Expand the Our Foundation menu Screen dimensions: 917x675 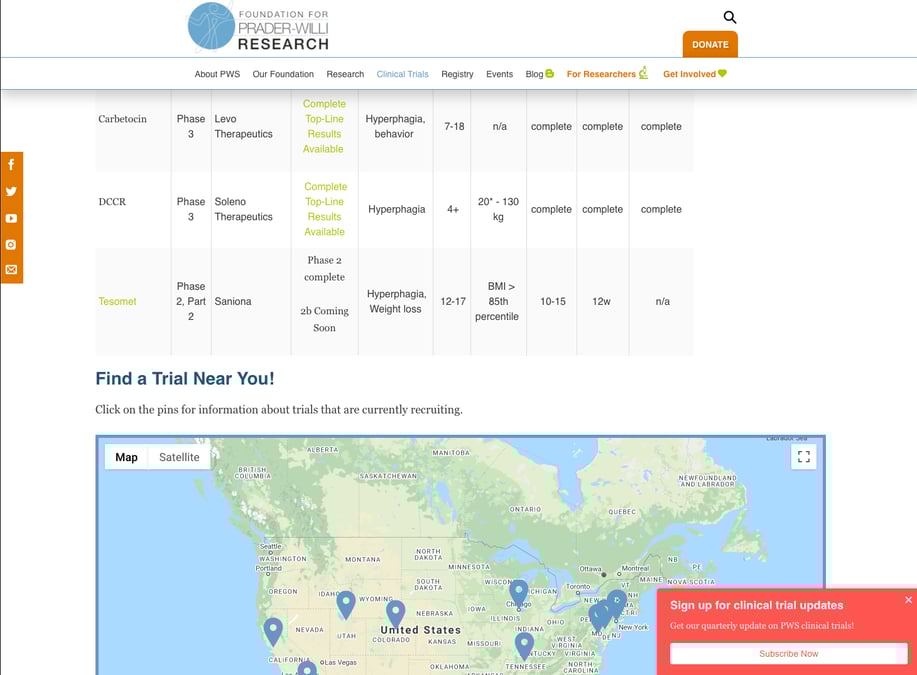(283, 74)
